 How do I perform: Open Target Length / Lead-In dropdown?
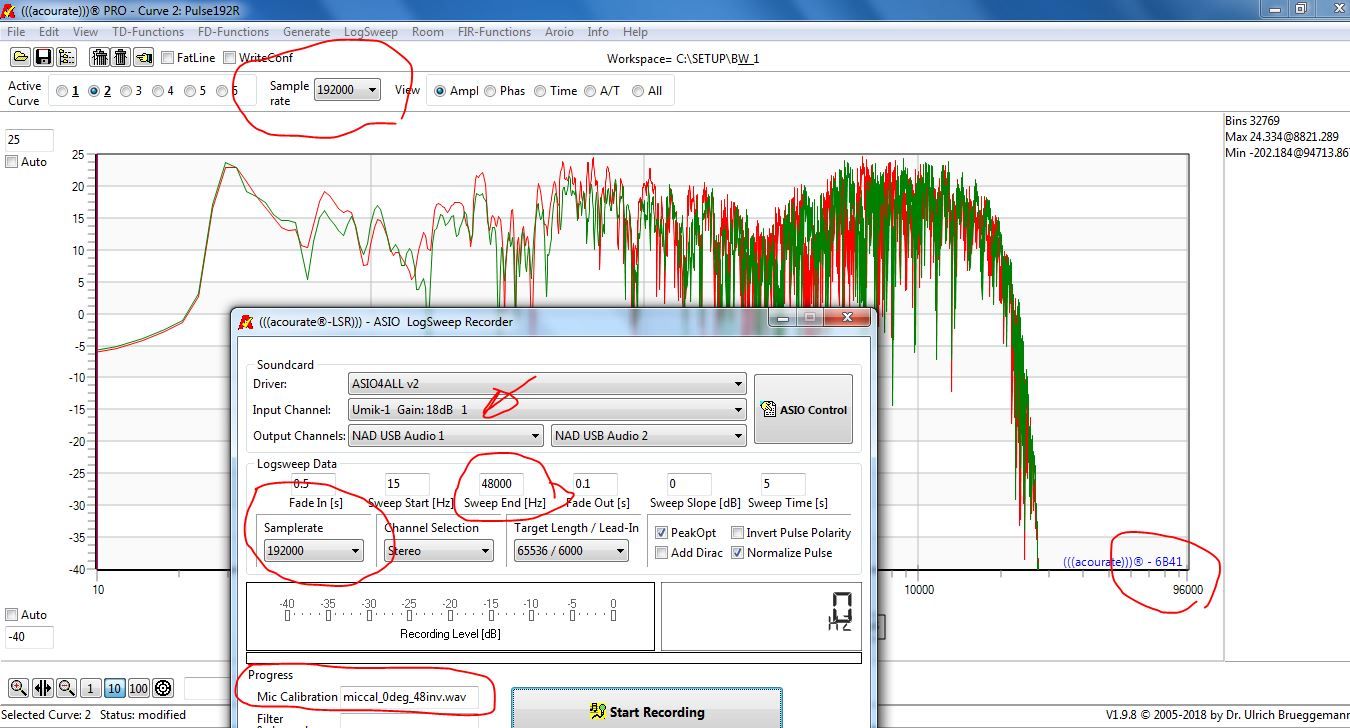point(571,551)
